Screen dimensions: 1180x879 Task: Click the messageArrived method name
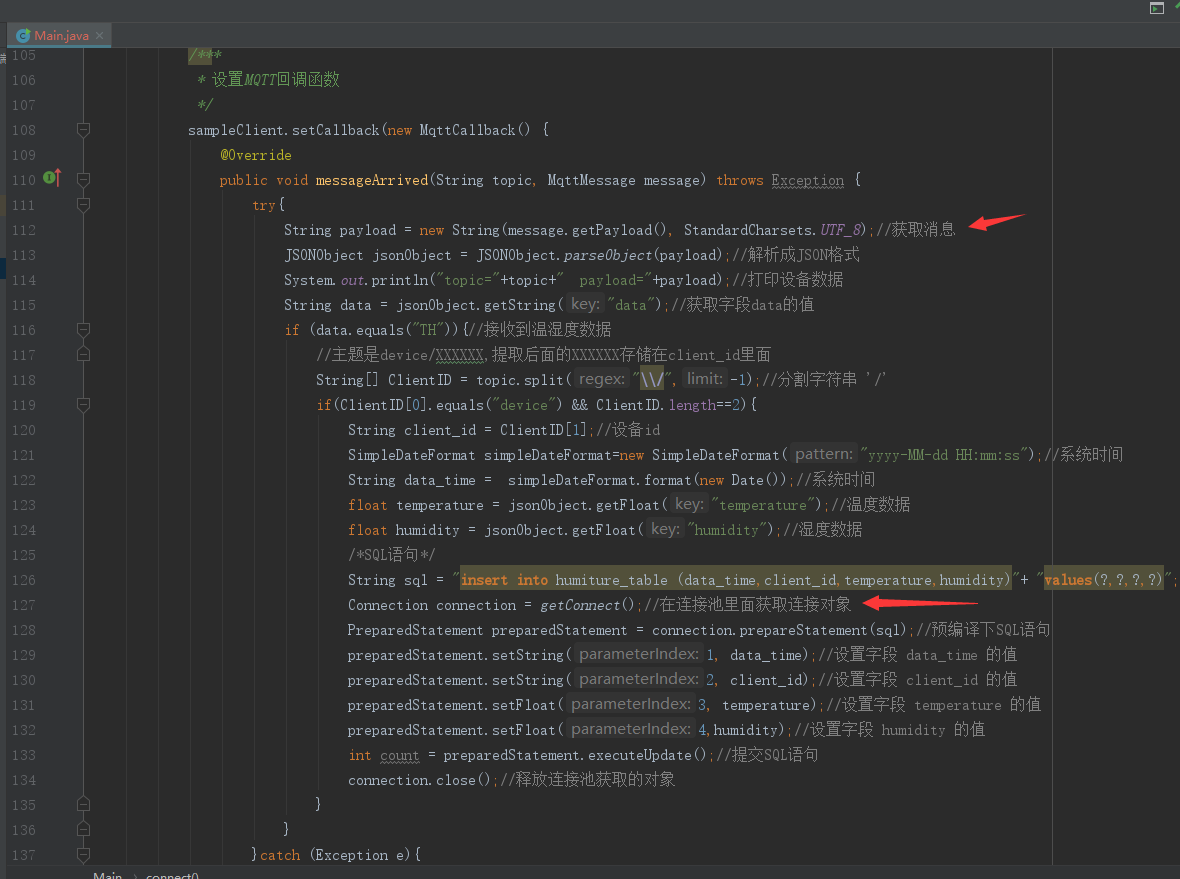(x=372, y=180)
